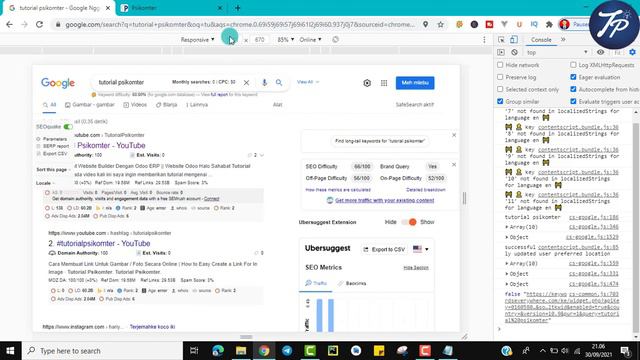The width and height of the screenshot is (640, 360).
Task: Enable Selected context only checkbox
Action: coord(500,89)
